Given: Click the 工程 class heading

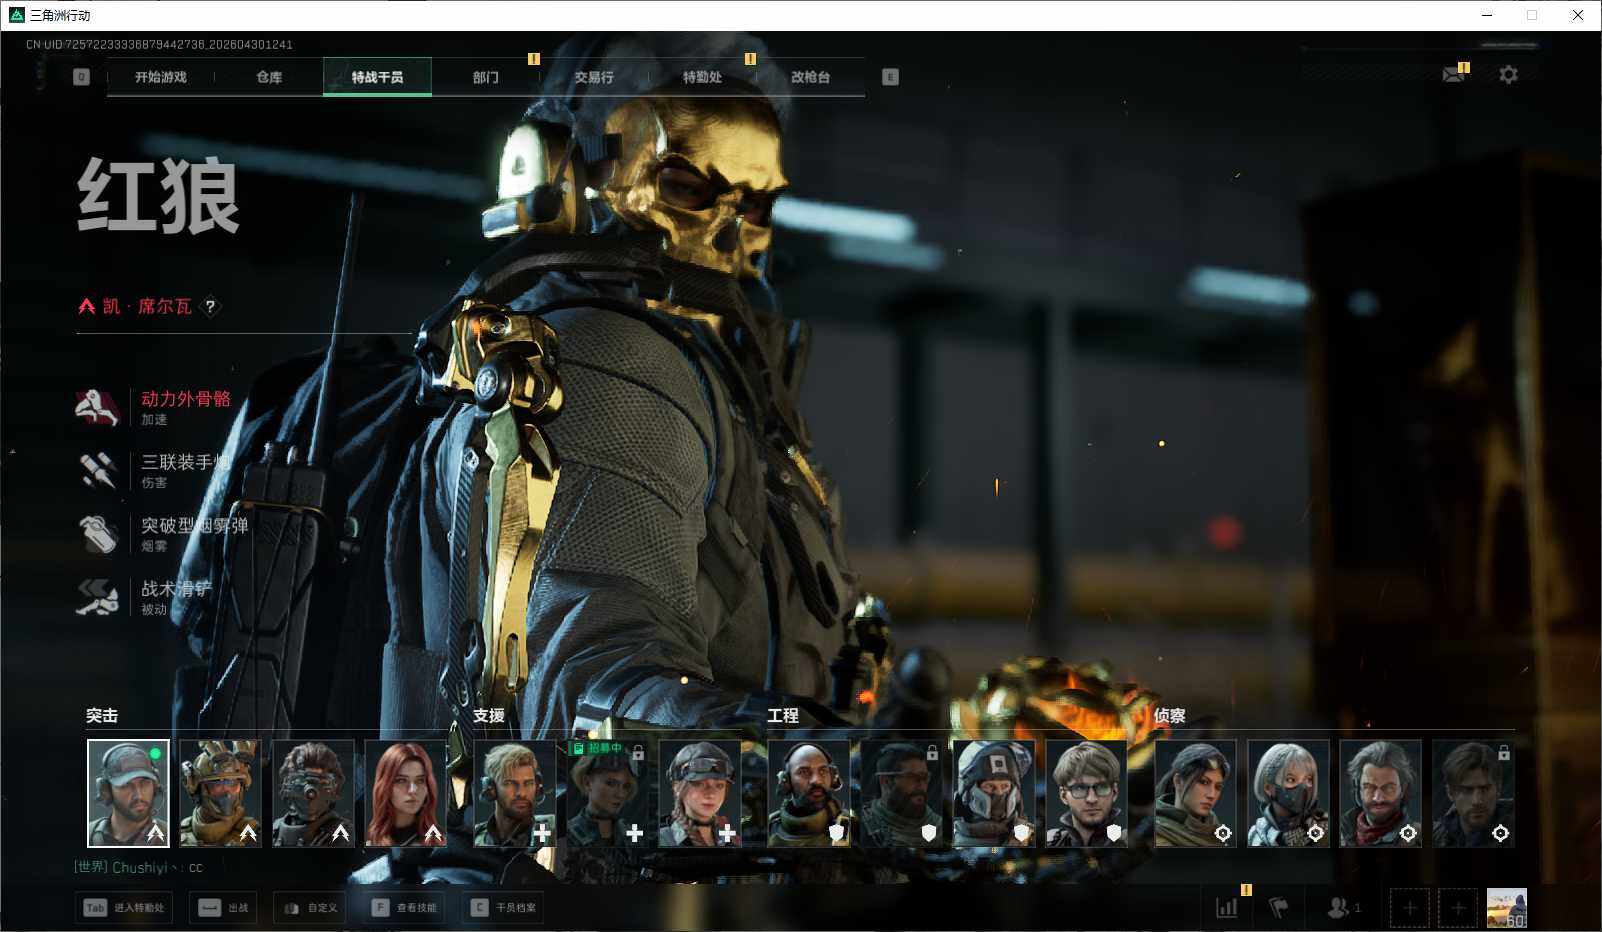Looking at the screenshot, I should click(783, 715).
